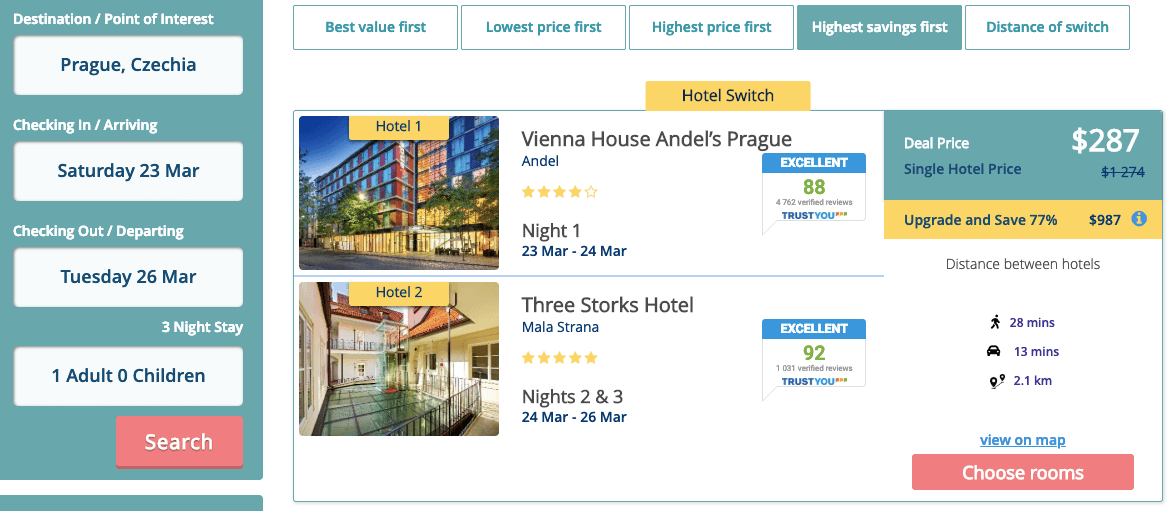Click the car driving time icon
Screen dimensions: 1175x511
994,351
